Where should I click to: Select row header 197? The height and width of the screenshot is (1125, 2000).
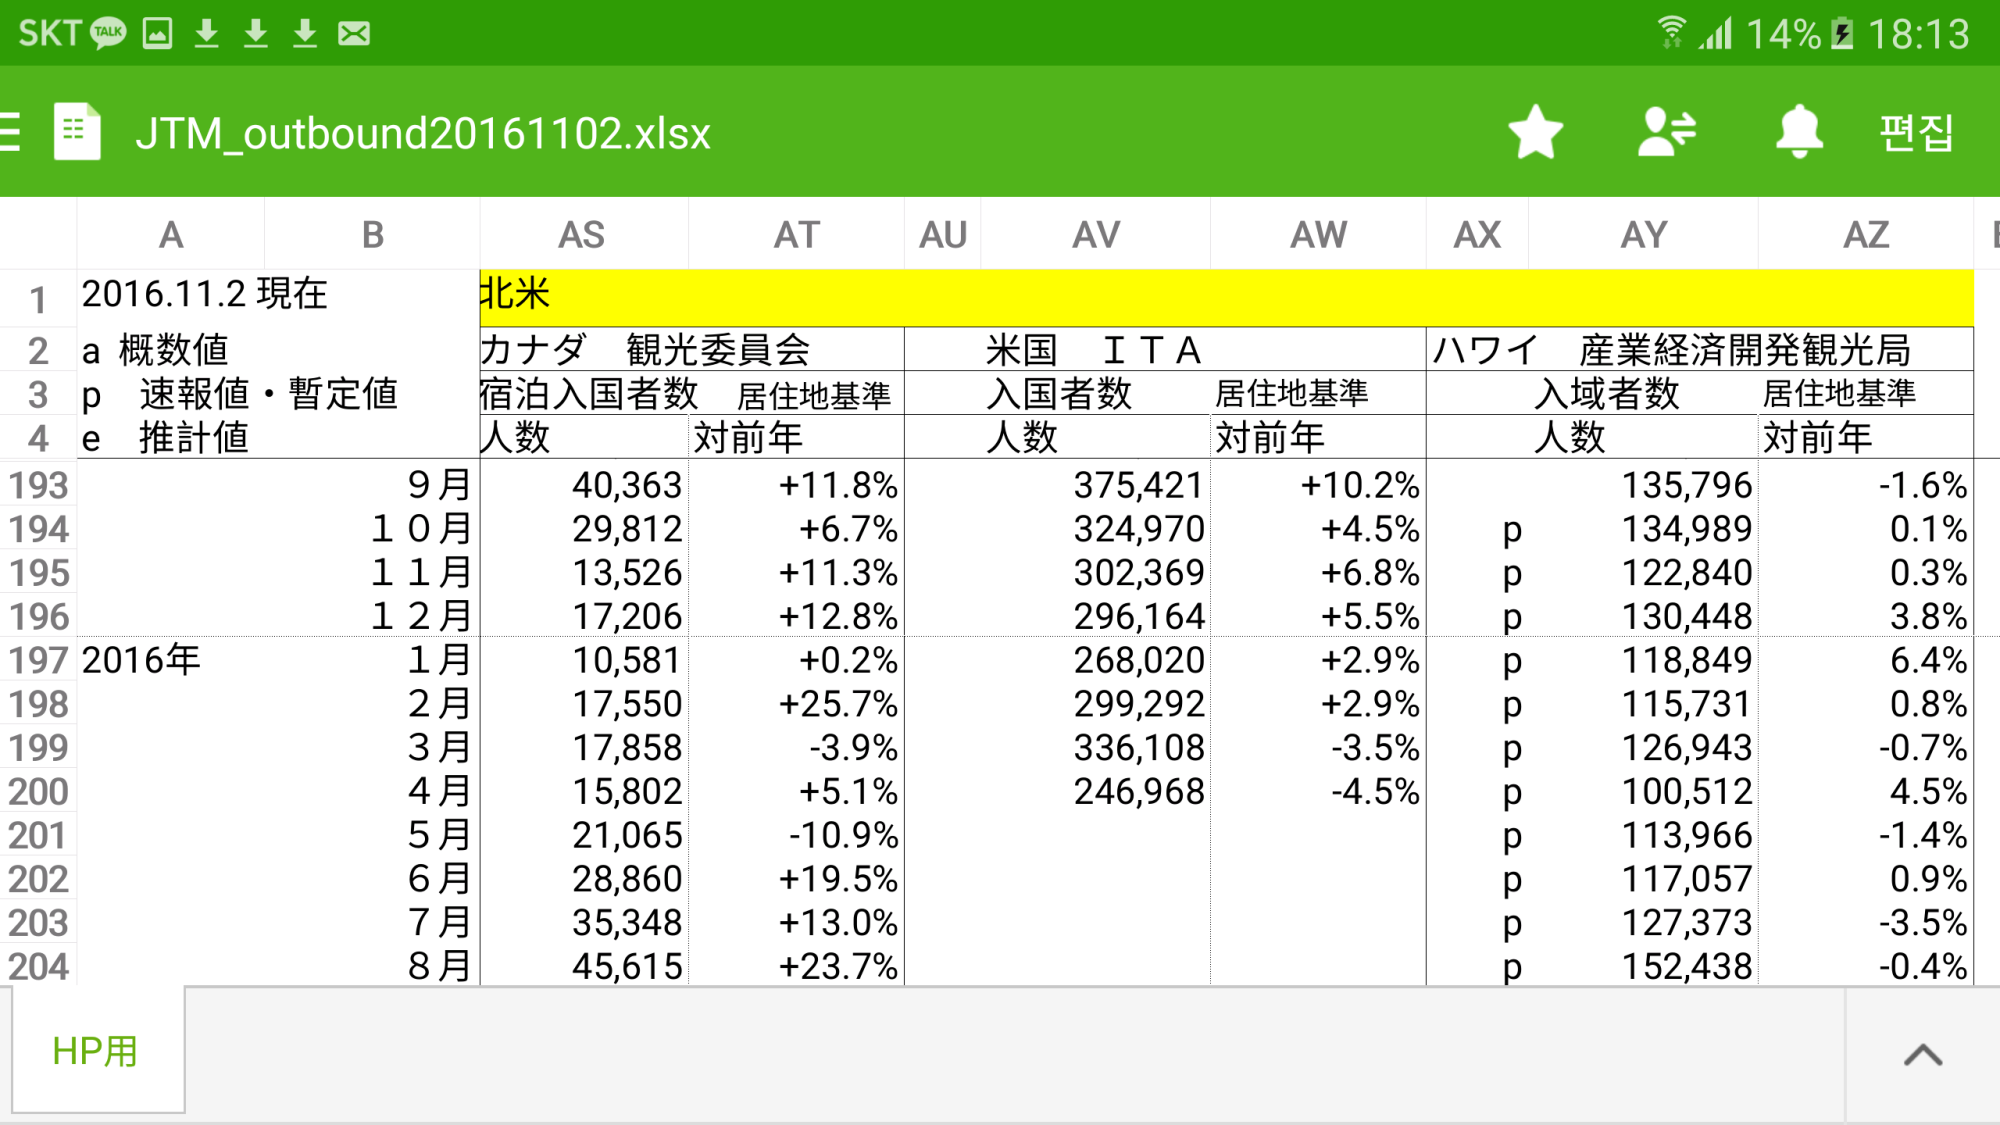tap(38, 660)
